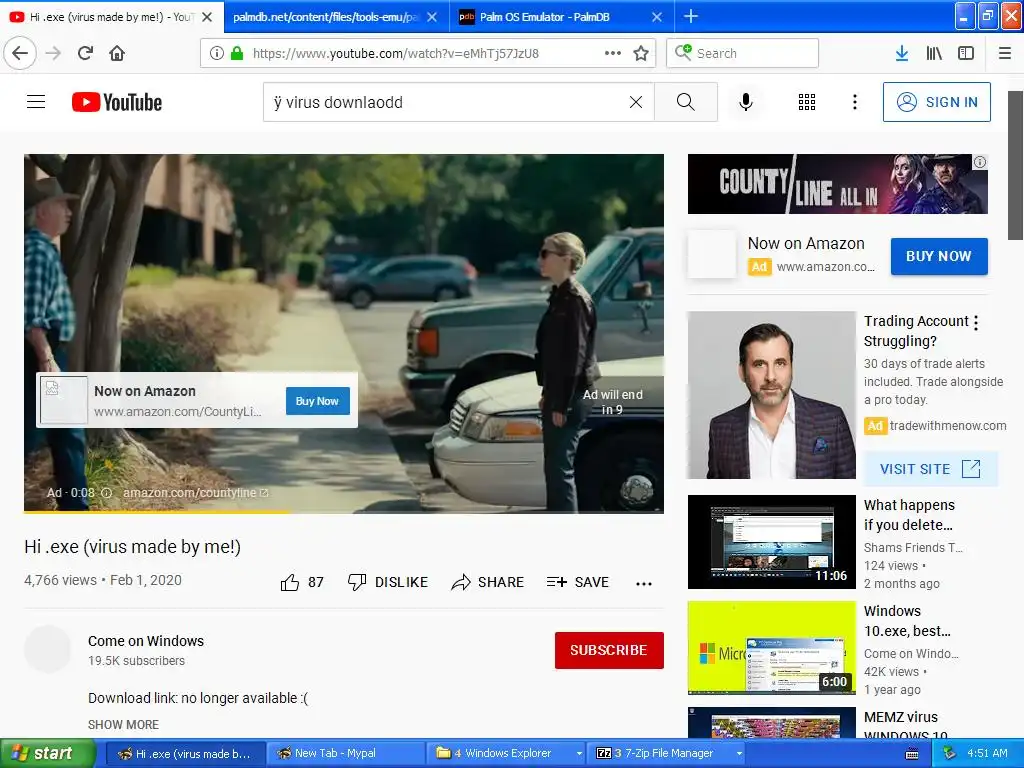Switch to New Tab - Mypal taskbar item
Viewport: 1024px width, 768px height.
click(x=346, y=754)
